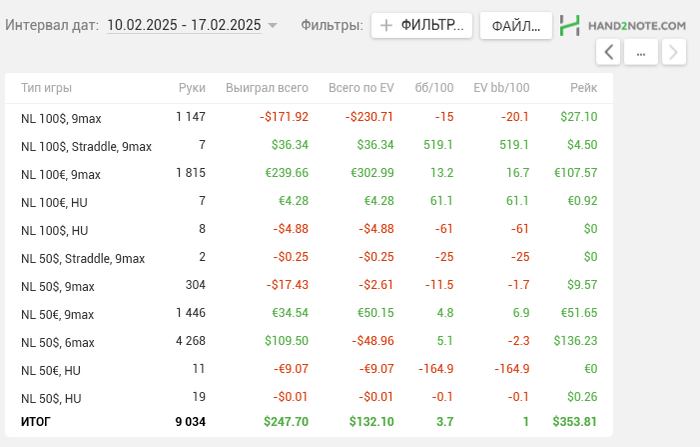Sort by Выиграл всего column header
The height and width of the screenshot is (447, 700).
267,88
